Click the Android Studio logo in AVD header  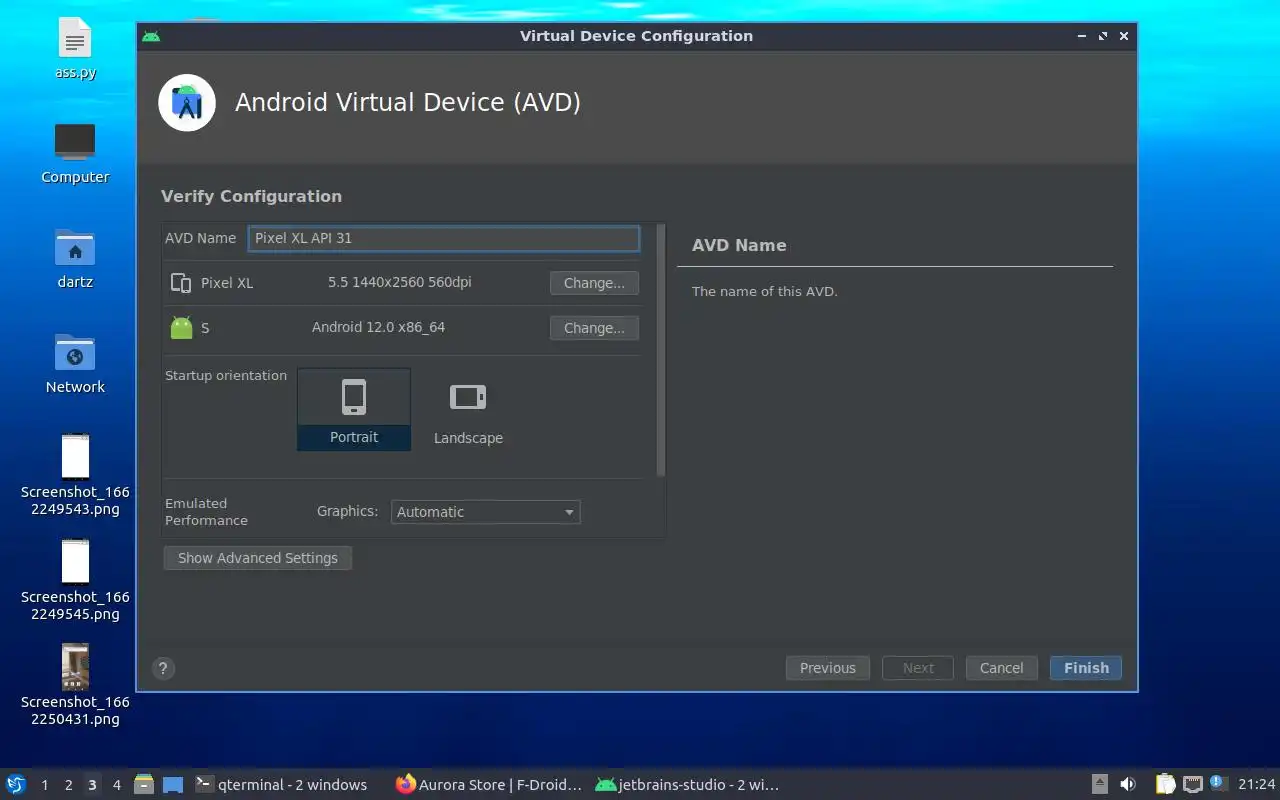(x=187, y=102)
